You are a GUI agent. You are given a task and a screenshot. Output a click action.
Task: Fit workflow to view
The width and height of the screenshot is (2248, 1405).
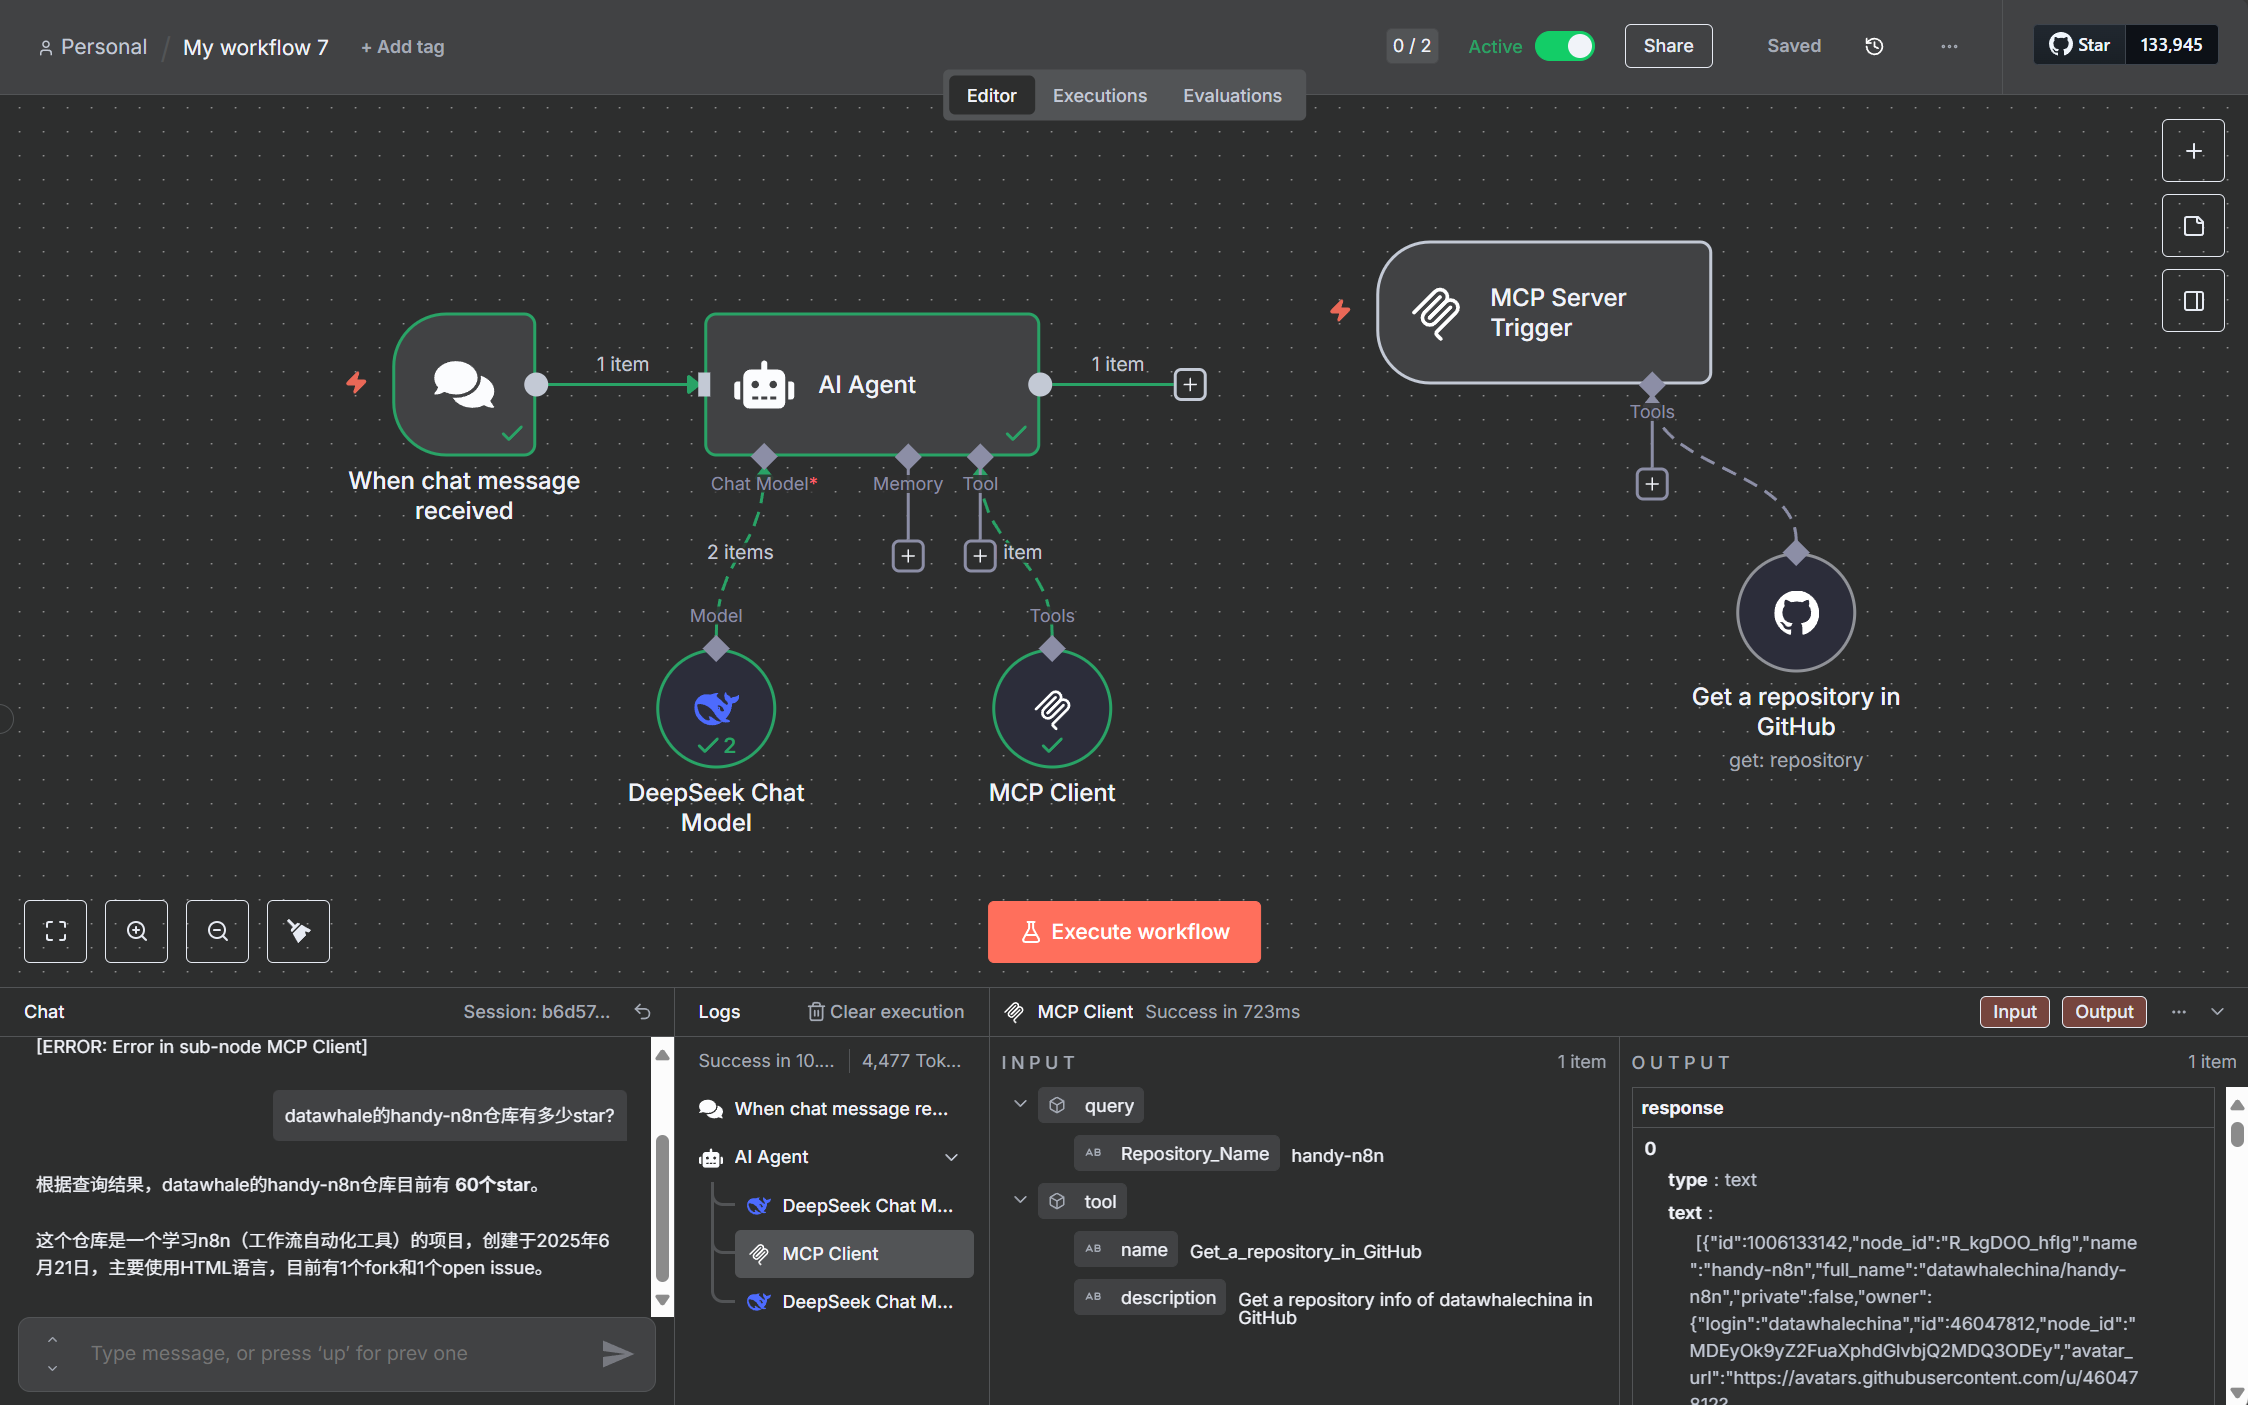coord(56,931)
